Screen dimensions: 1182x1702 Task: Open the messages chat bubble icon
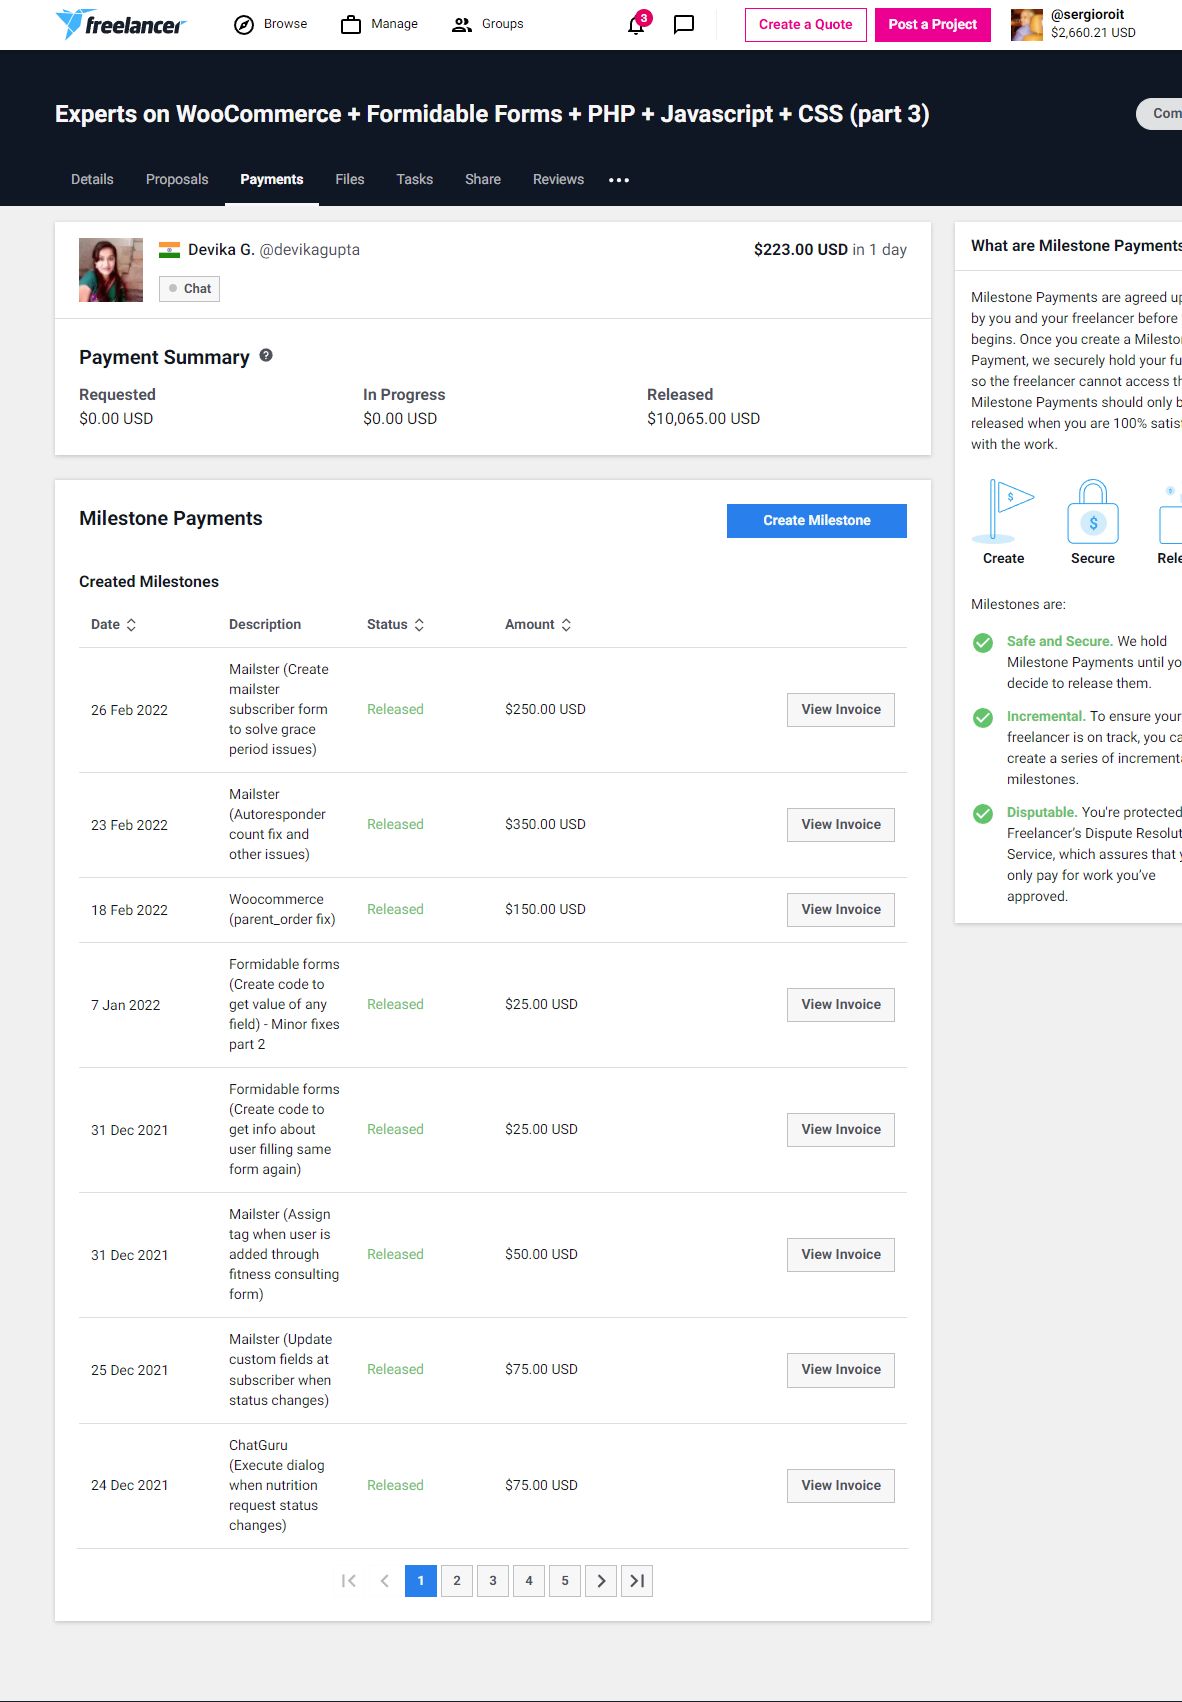point(684,25)
